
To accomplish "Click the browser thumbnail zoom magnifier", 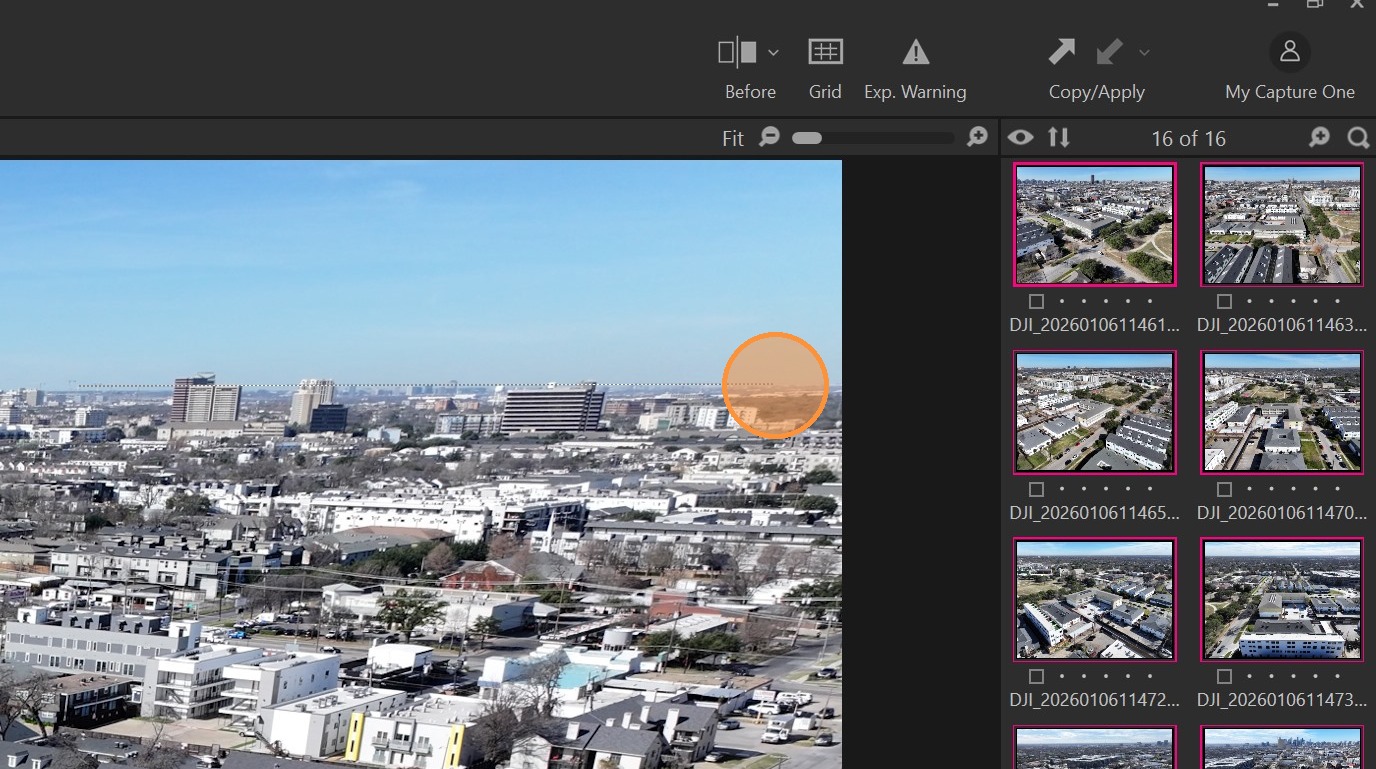I will coord(1320,138).
